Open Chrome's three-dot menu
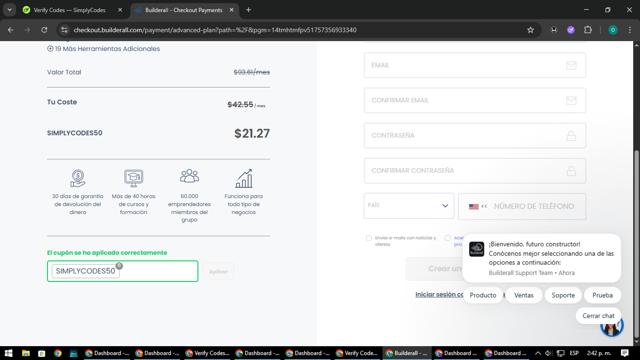 pyautogui.click(x=629, y=30)
